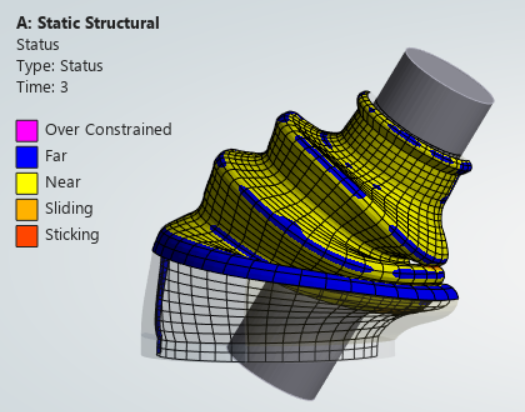Click the 'Near' legend label
The image size is (525, 412).
click(63, 182)
